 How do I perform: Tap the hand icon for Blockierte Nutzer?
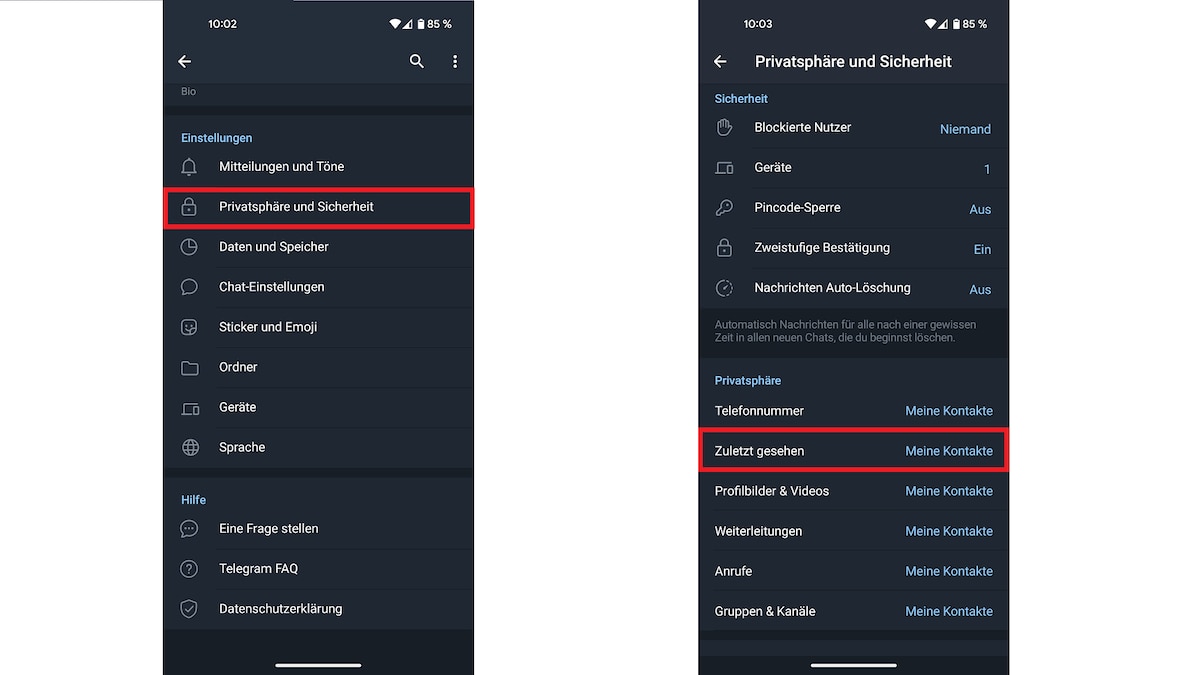point(725,127)
